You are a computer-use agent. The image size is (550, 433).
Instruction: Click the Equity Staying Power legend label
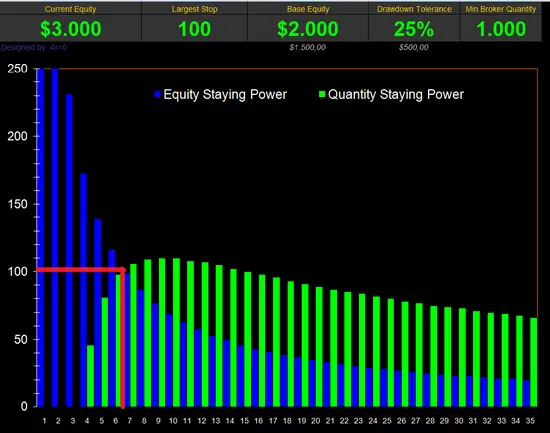(x=225, y=94)
